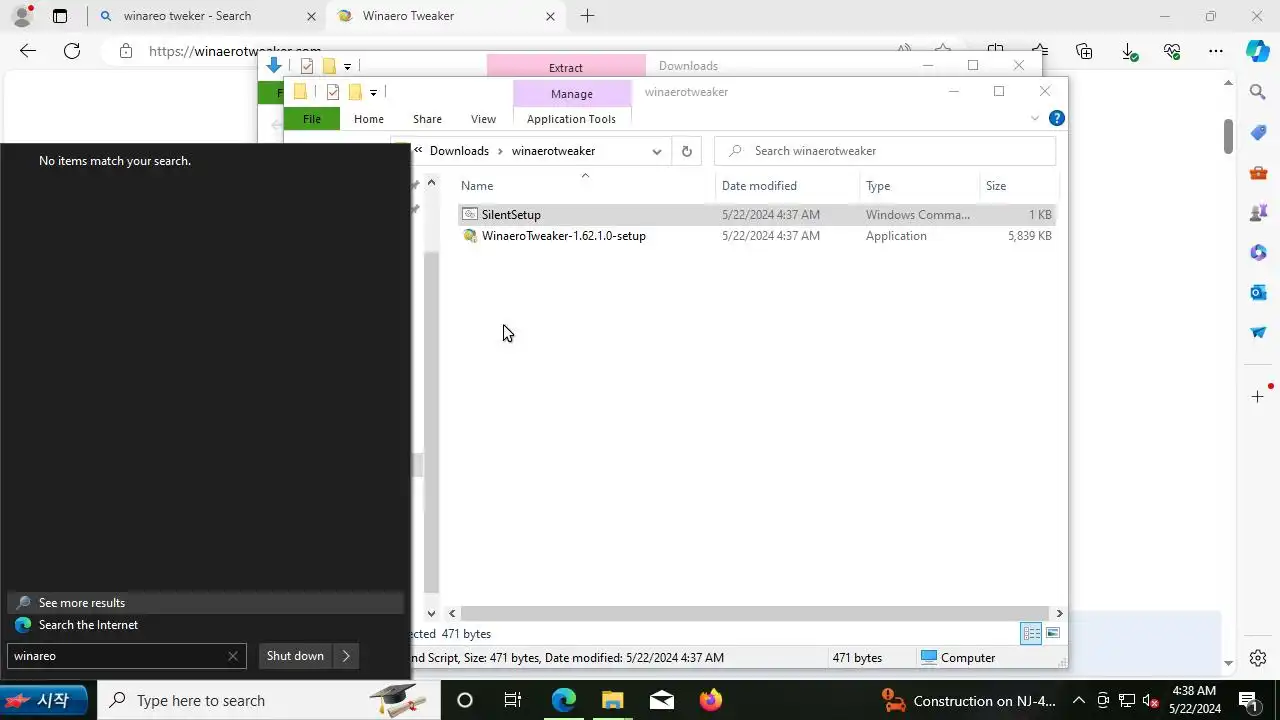1280x720 pixels.
Task: Click Search the Internet
Action: (205, 625)
